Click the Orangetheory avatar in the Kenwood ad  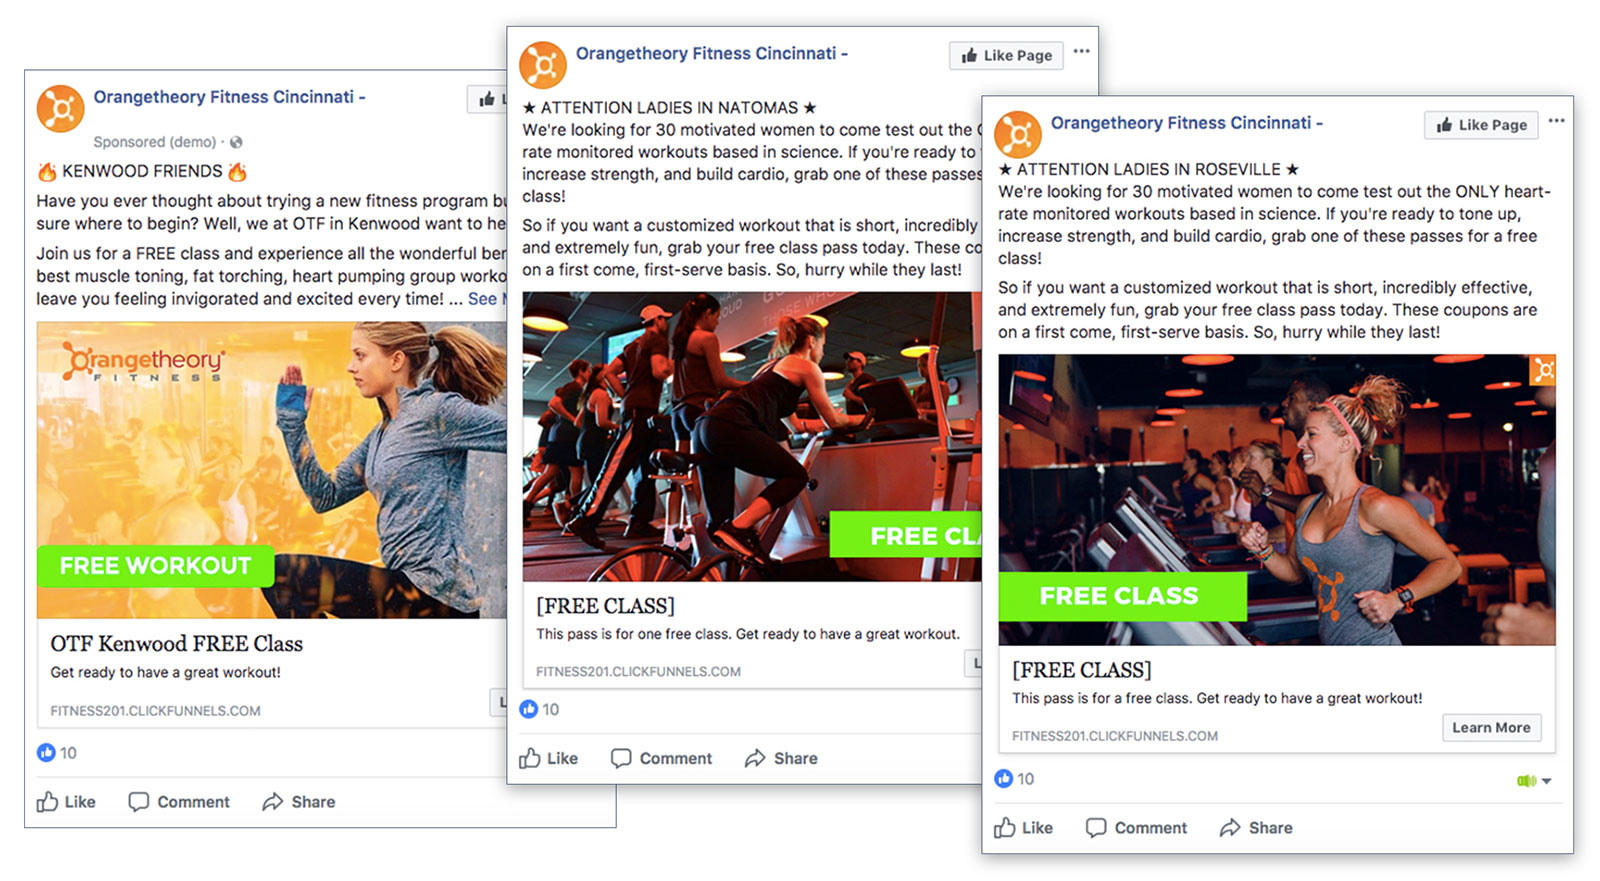coord(60,109)
